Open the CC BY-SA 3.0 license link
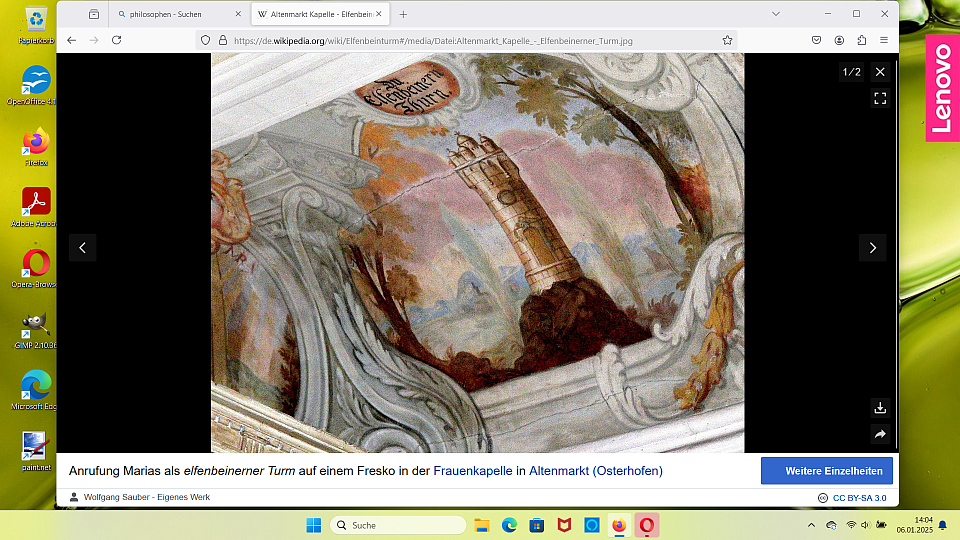960x540 pixels. point(859,498)
